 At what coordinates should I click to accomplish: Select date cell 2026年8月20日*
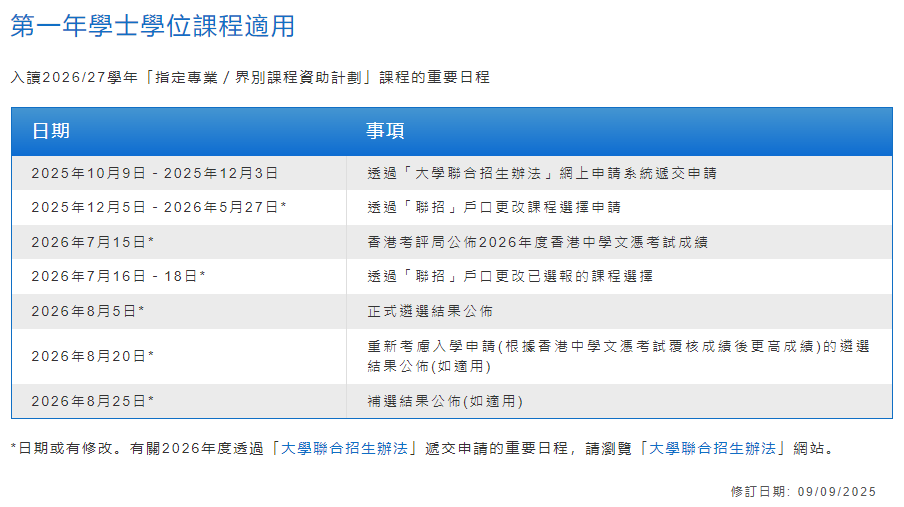click(92, 356)
